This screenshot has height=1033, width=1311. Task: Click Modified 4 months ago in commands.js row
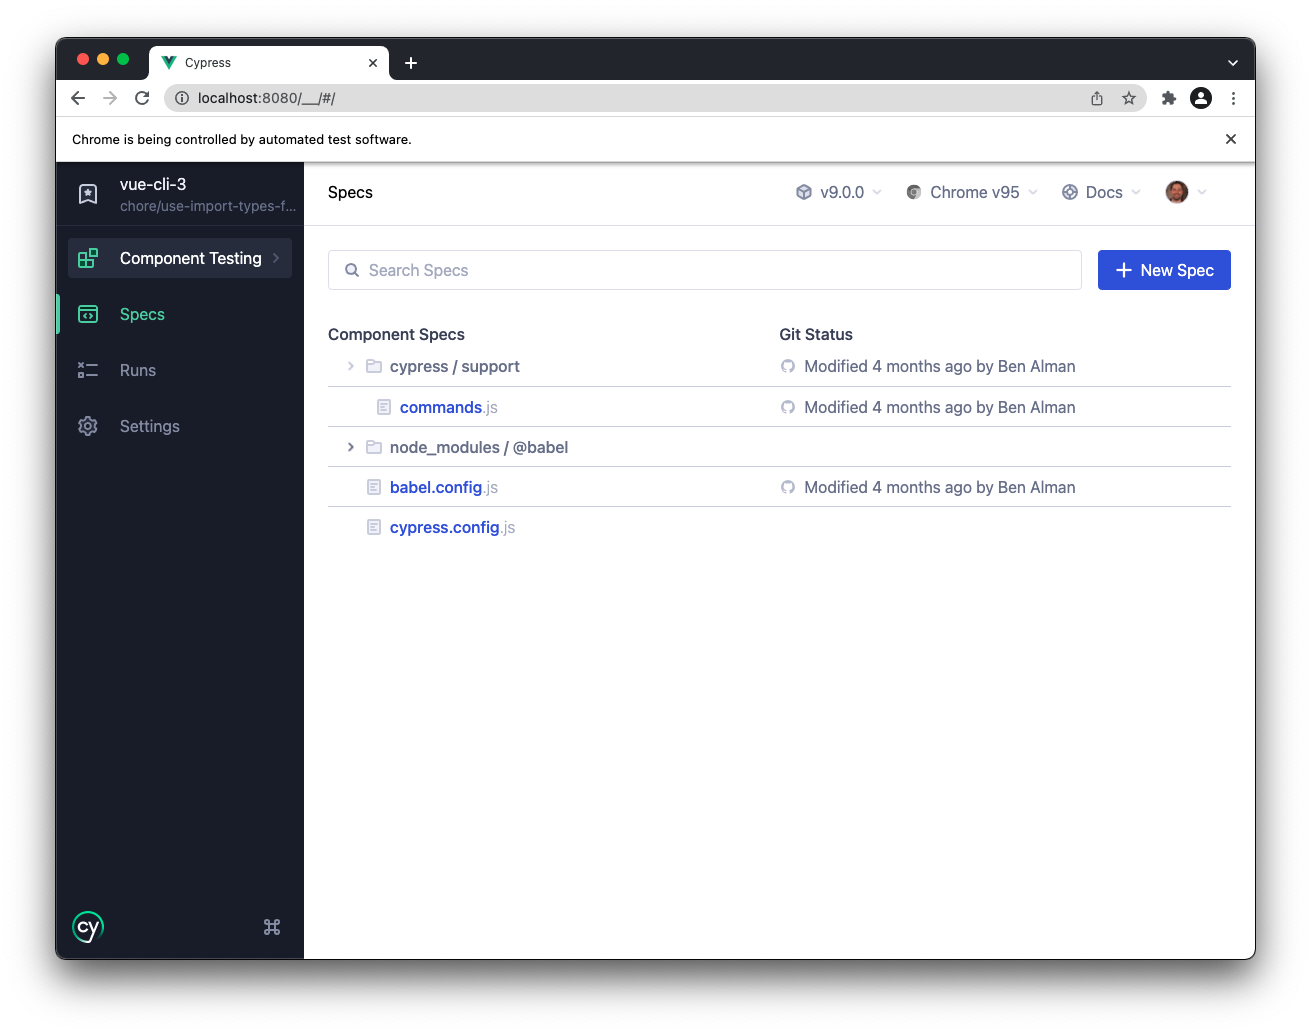pyautogui.click(x=940, y=407)
